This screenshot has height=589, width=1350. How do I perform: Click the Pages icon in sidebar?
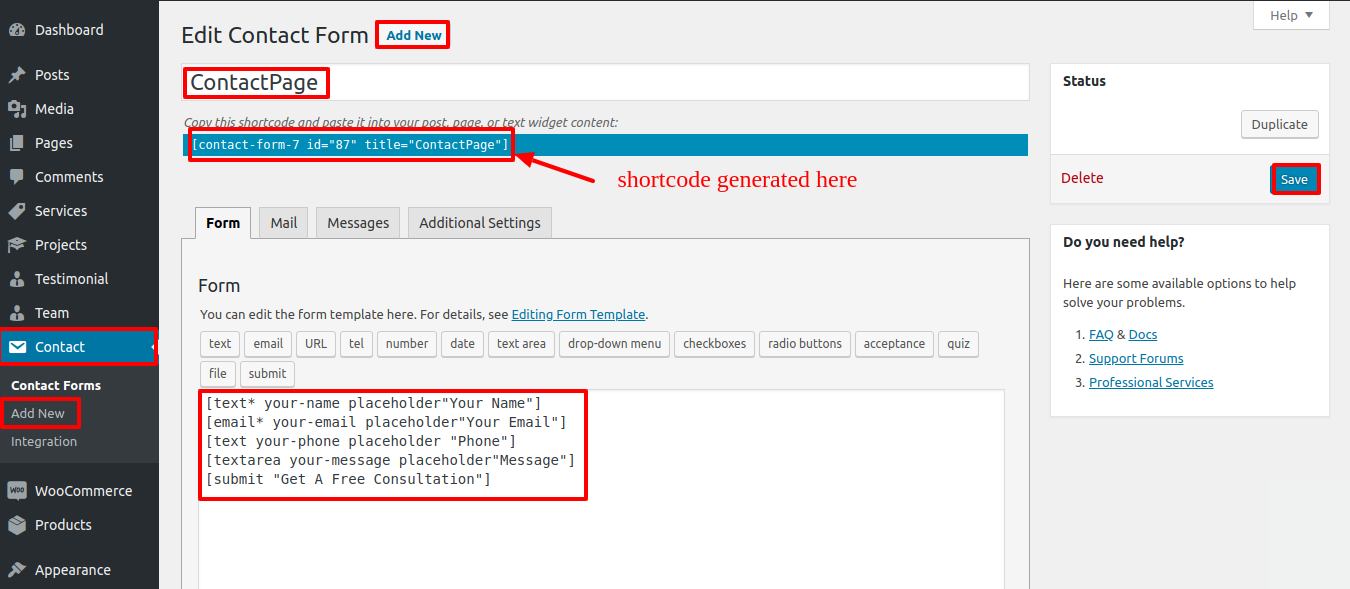point(17,143)
